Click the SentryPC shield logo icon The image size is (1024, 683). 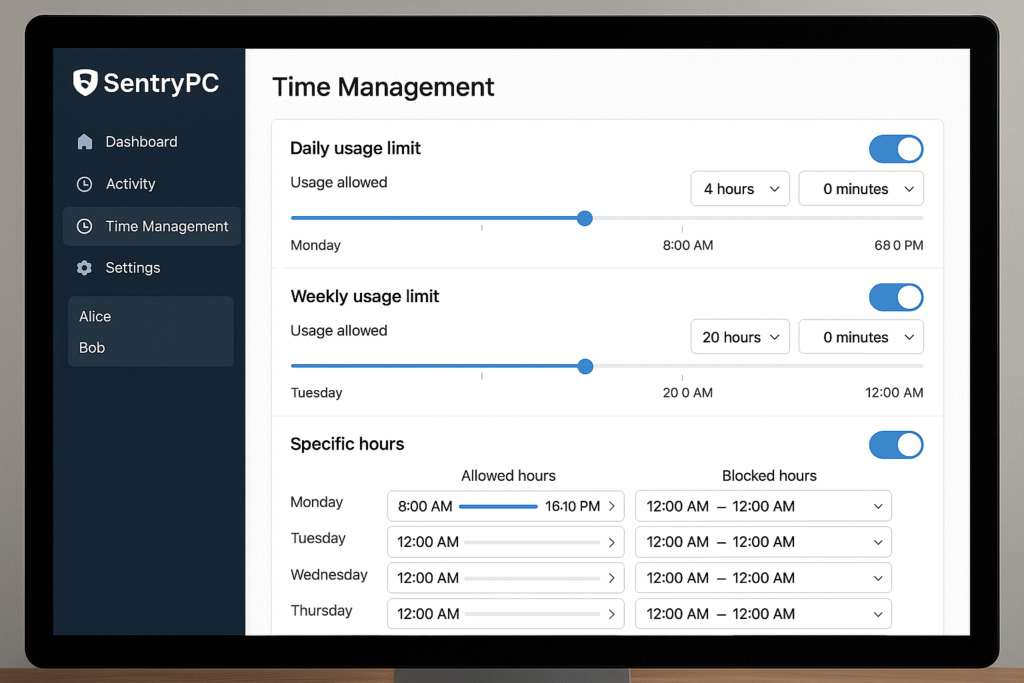coord(85,83)
